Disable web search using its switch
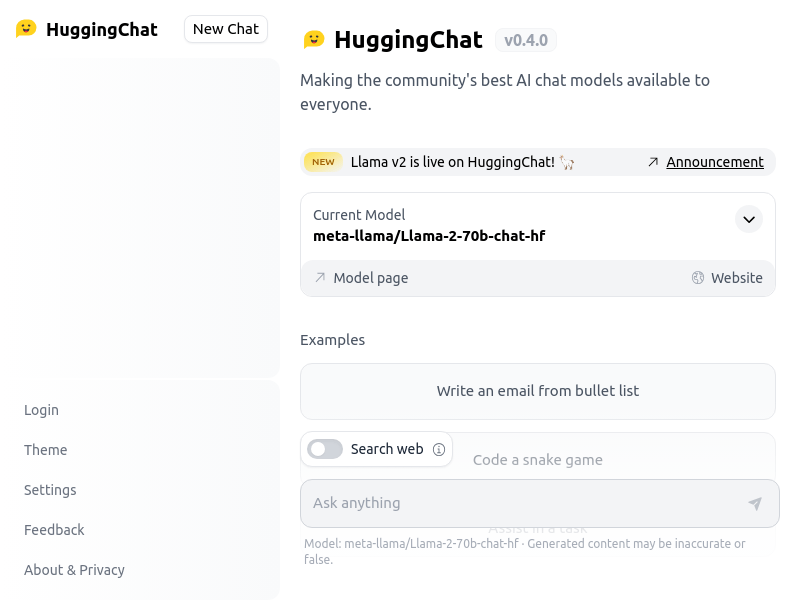 coord(325,449)
